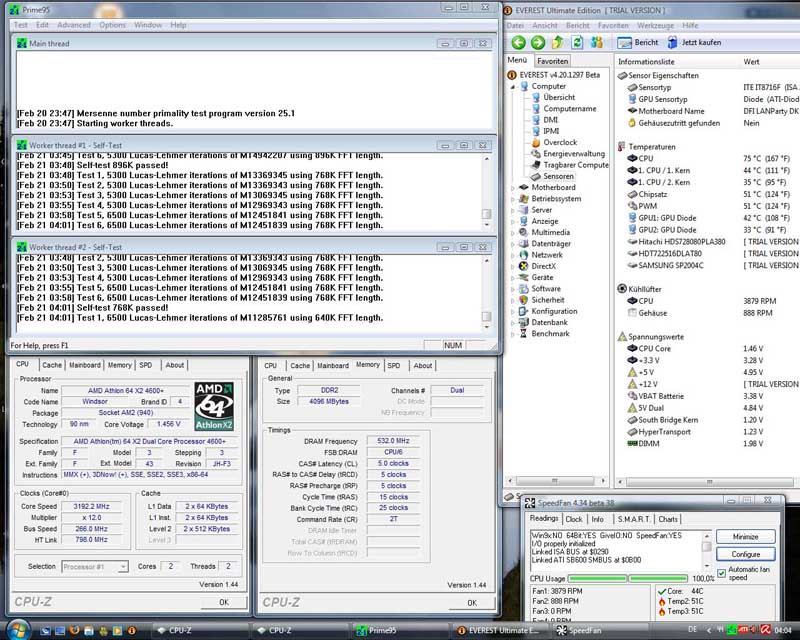
Task: Select the Motherboard Name sensor row
Action: (x=708, y=111)
